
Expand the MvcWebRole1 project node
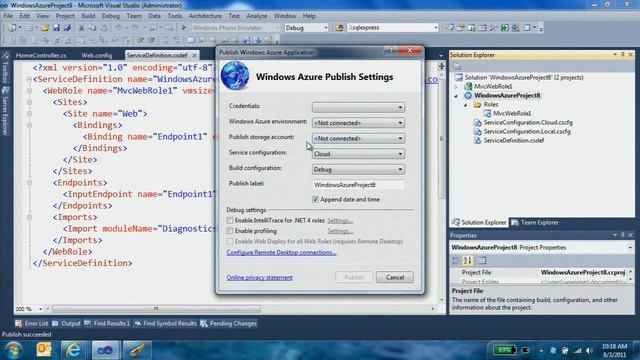[456, 87]
